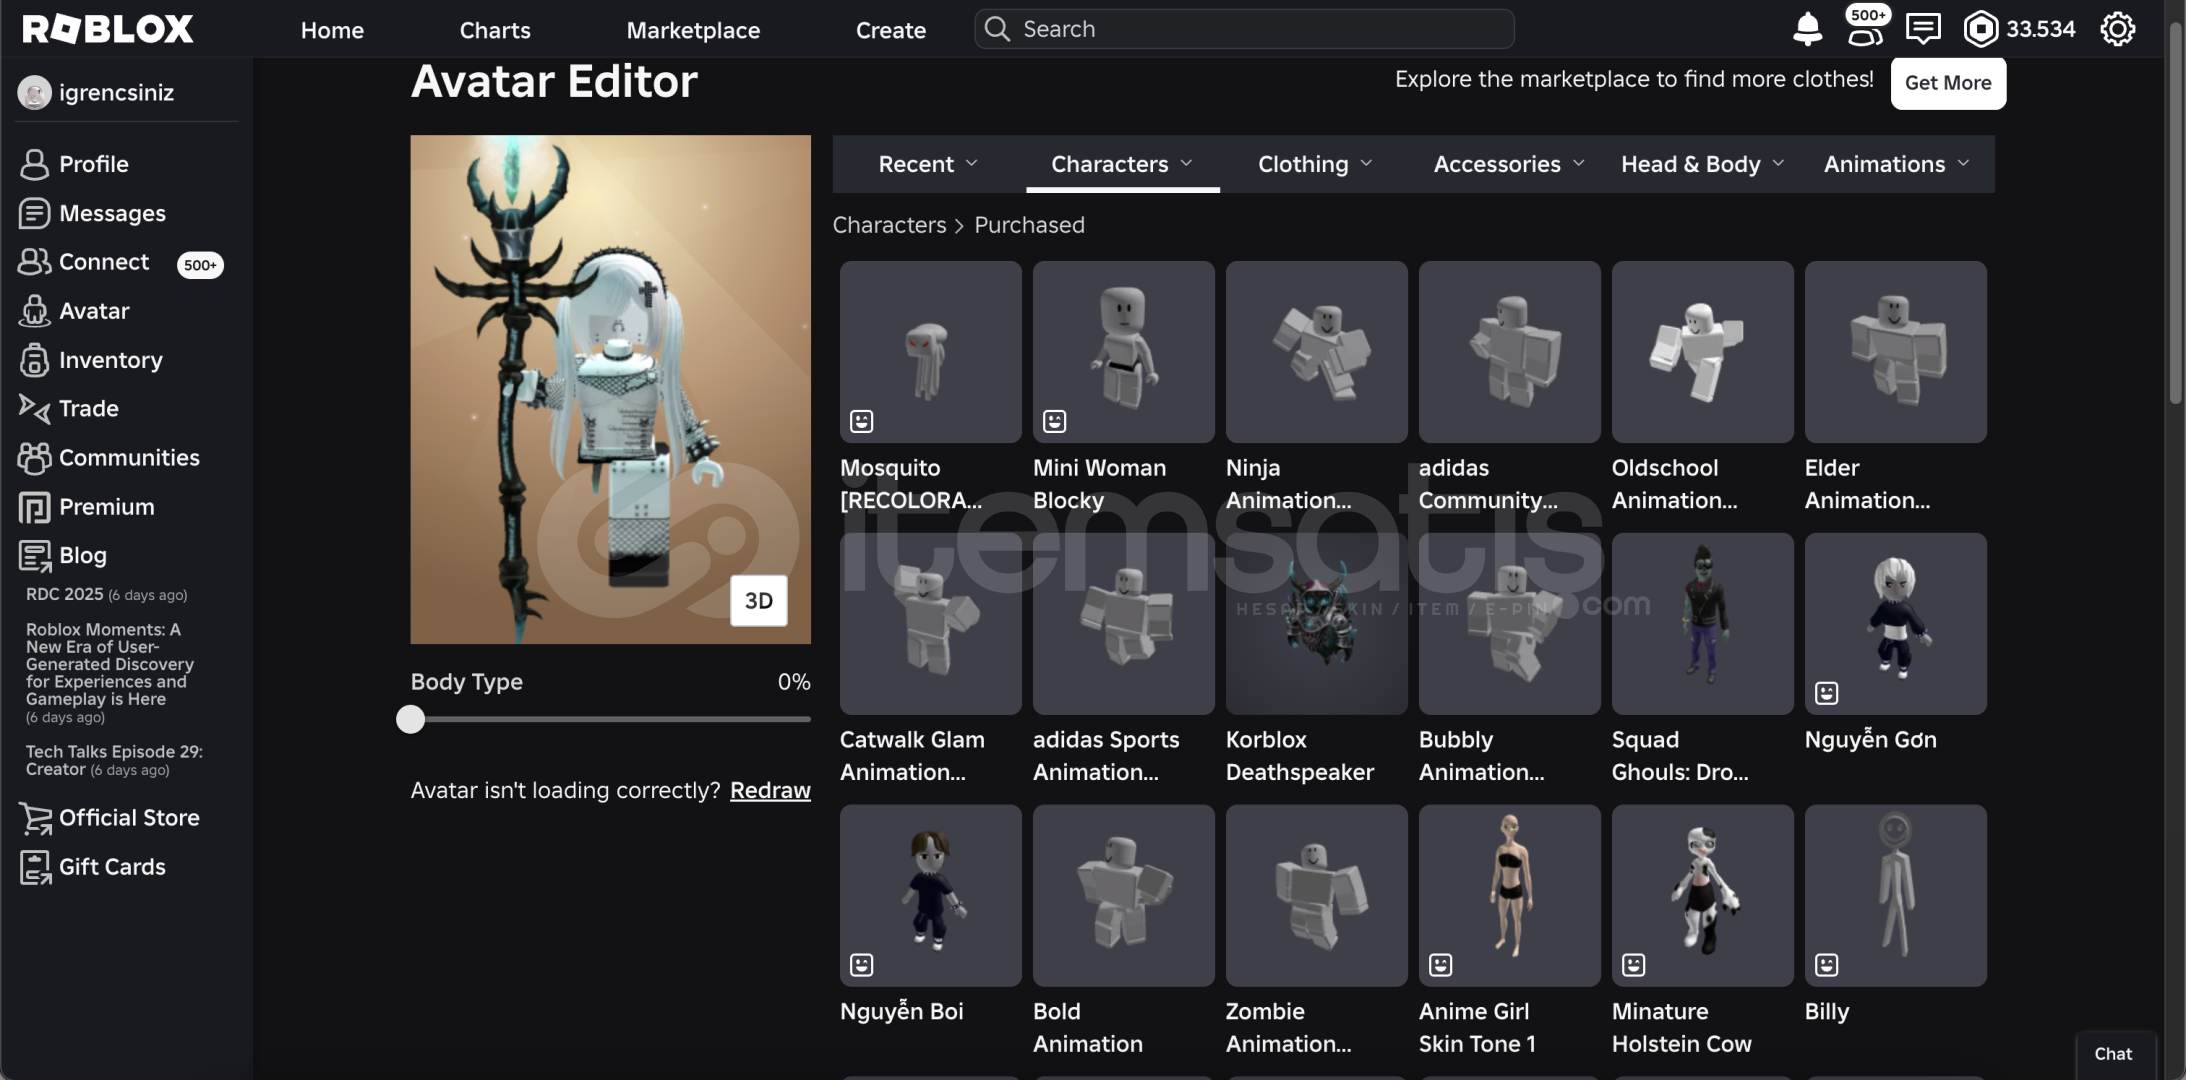Select the Minature Holstein Cow thumbnail
The width and height of the screenshot is (2186, 1080).
(1702, 896)
